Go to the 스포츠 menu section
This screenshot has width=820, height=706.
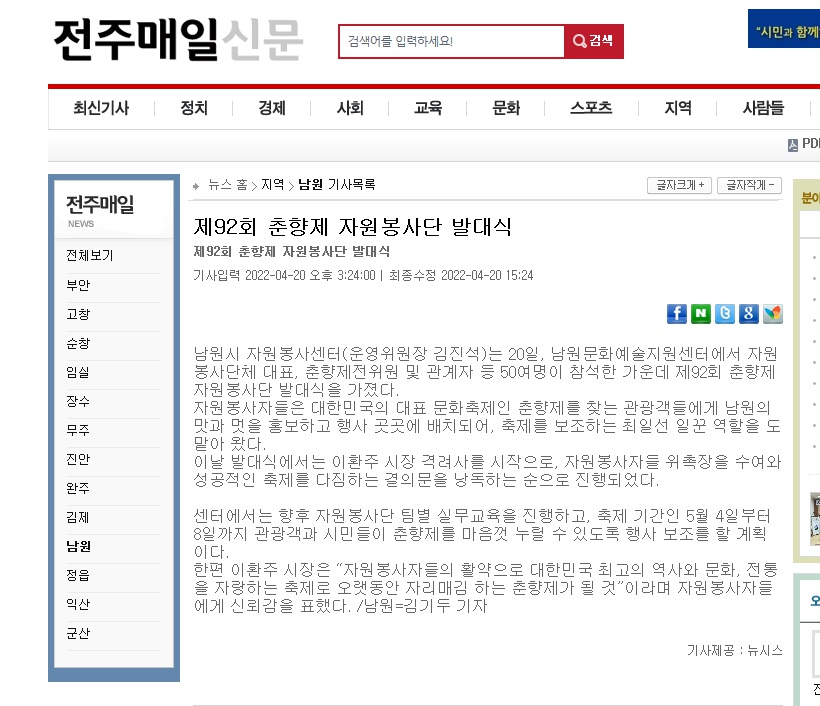point(591,108)
